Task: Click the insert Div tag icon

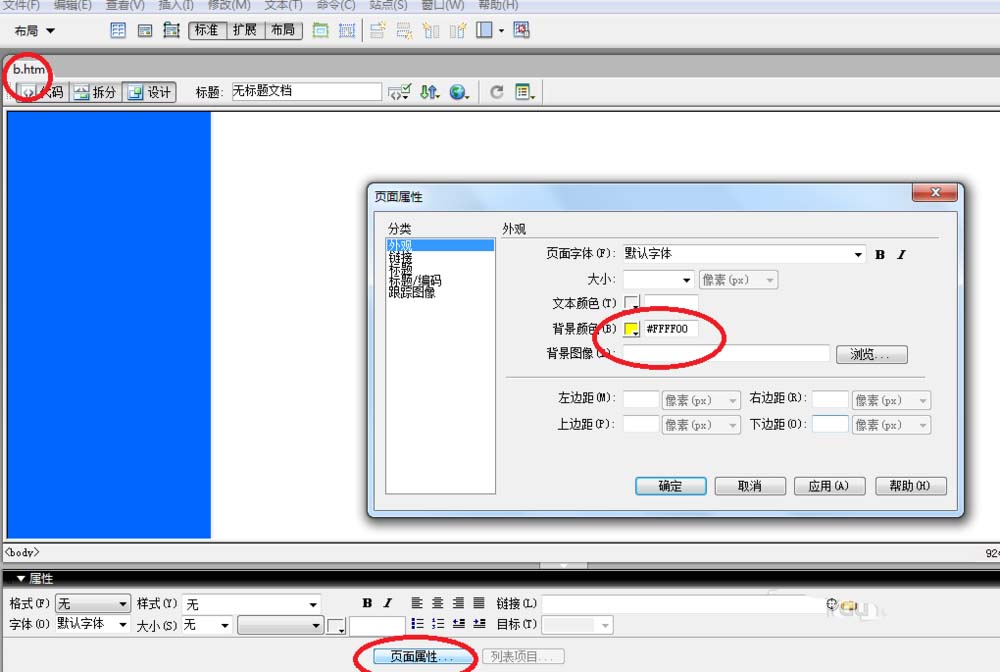Action: point(145,30)
